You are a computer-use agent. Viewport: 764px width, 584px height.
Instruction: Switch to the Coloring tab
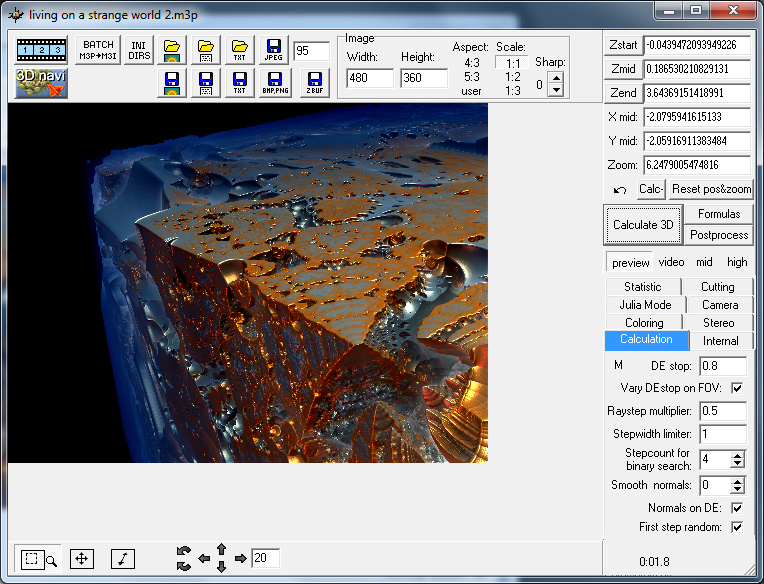point(644,323)
